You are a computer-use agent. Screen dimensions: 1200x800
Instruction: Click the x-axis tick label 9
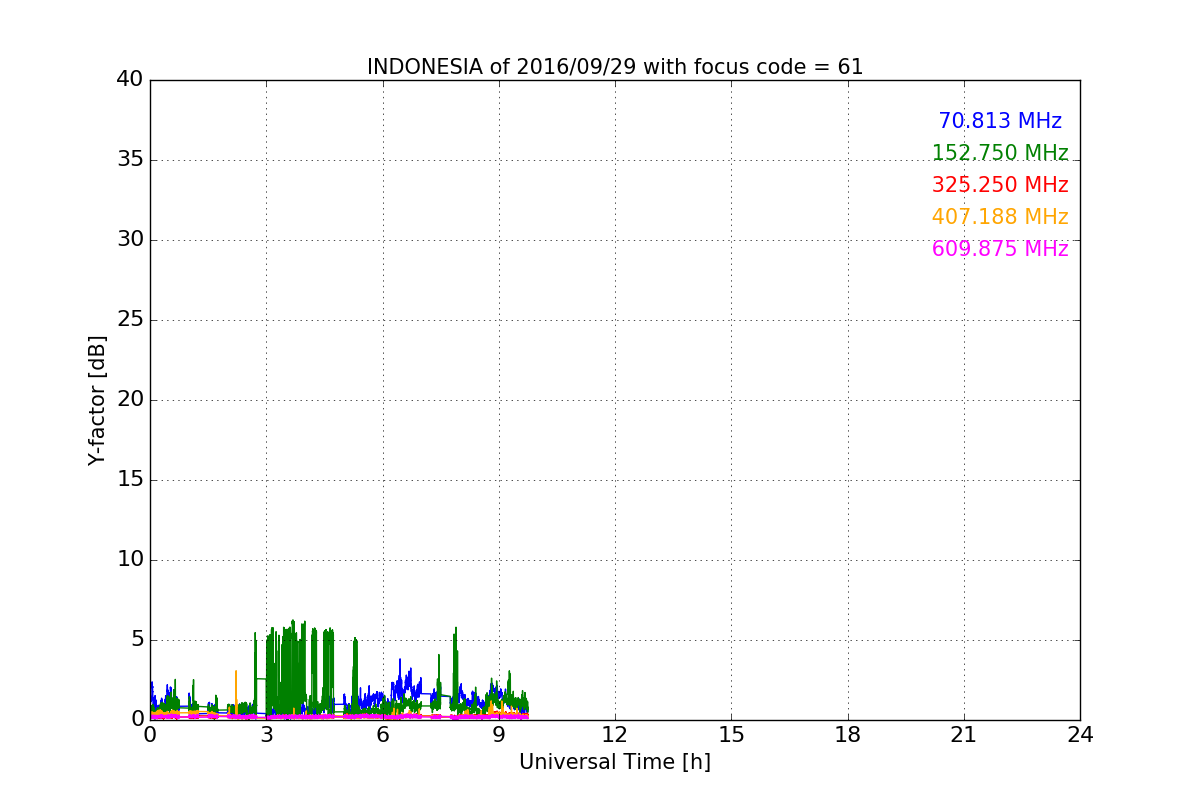click(x=499, y=735)
